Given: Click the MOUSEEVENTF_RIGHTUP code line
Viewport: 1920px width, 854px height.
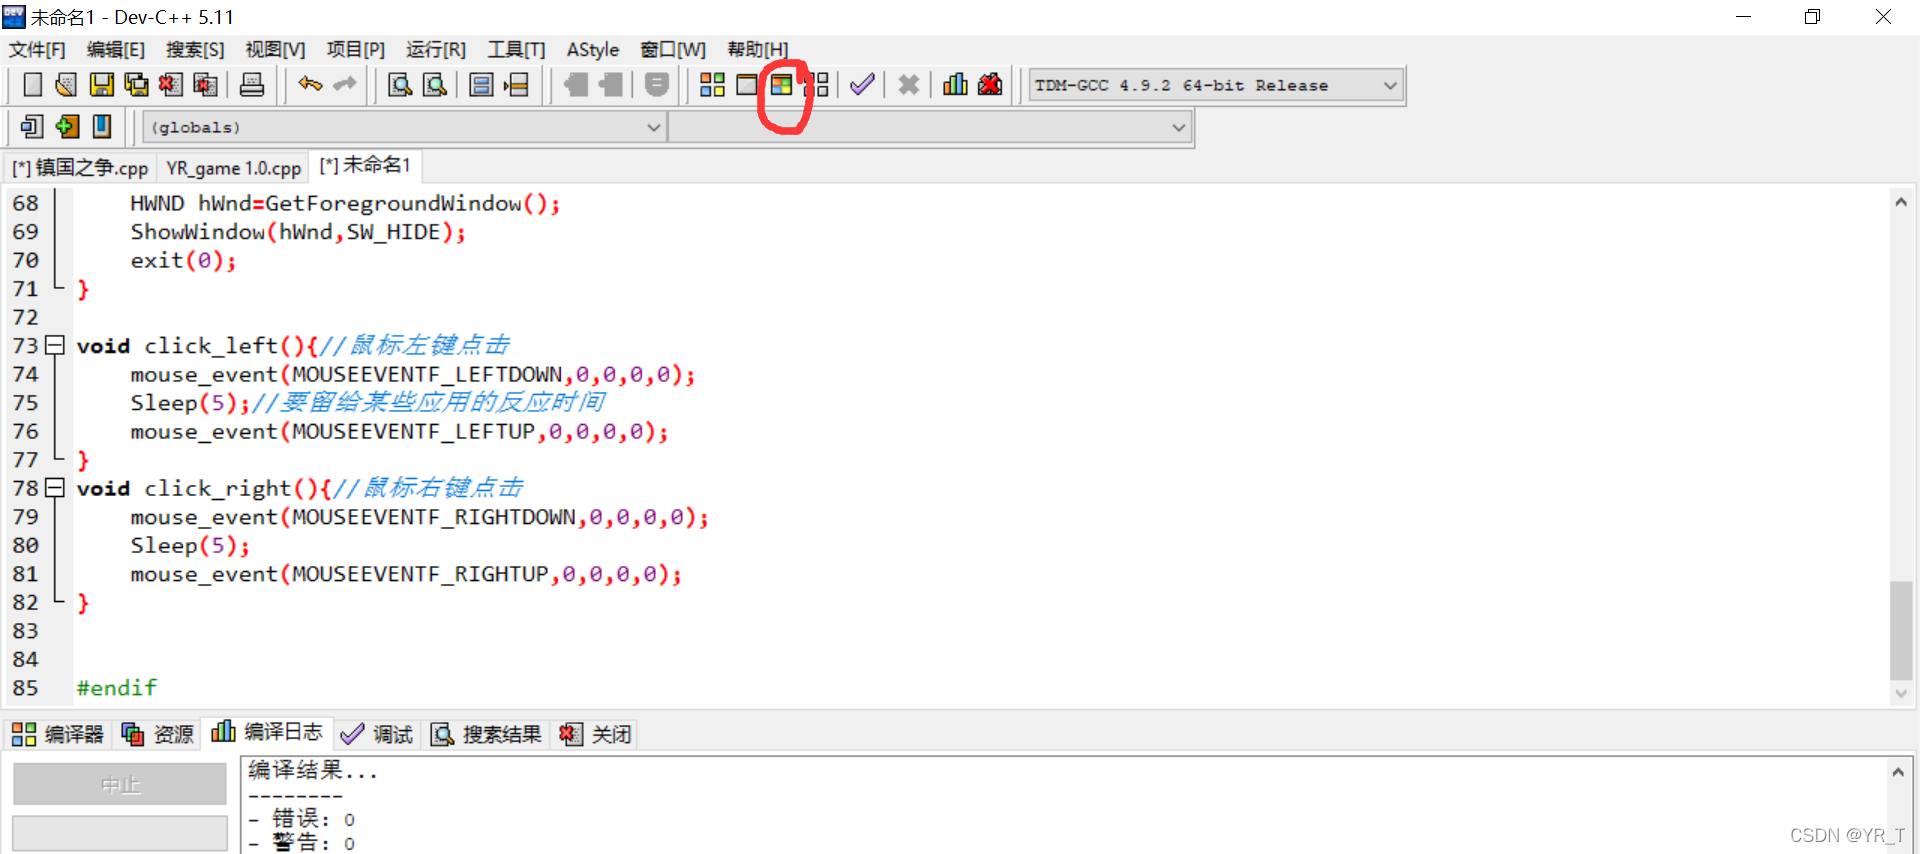Looking at the screenshot, I should tap(406, 575).
